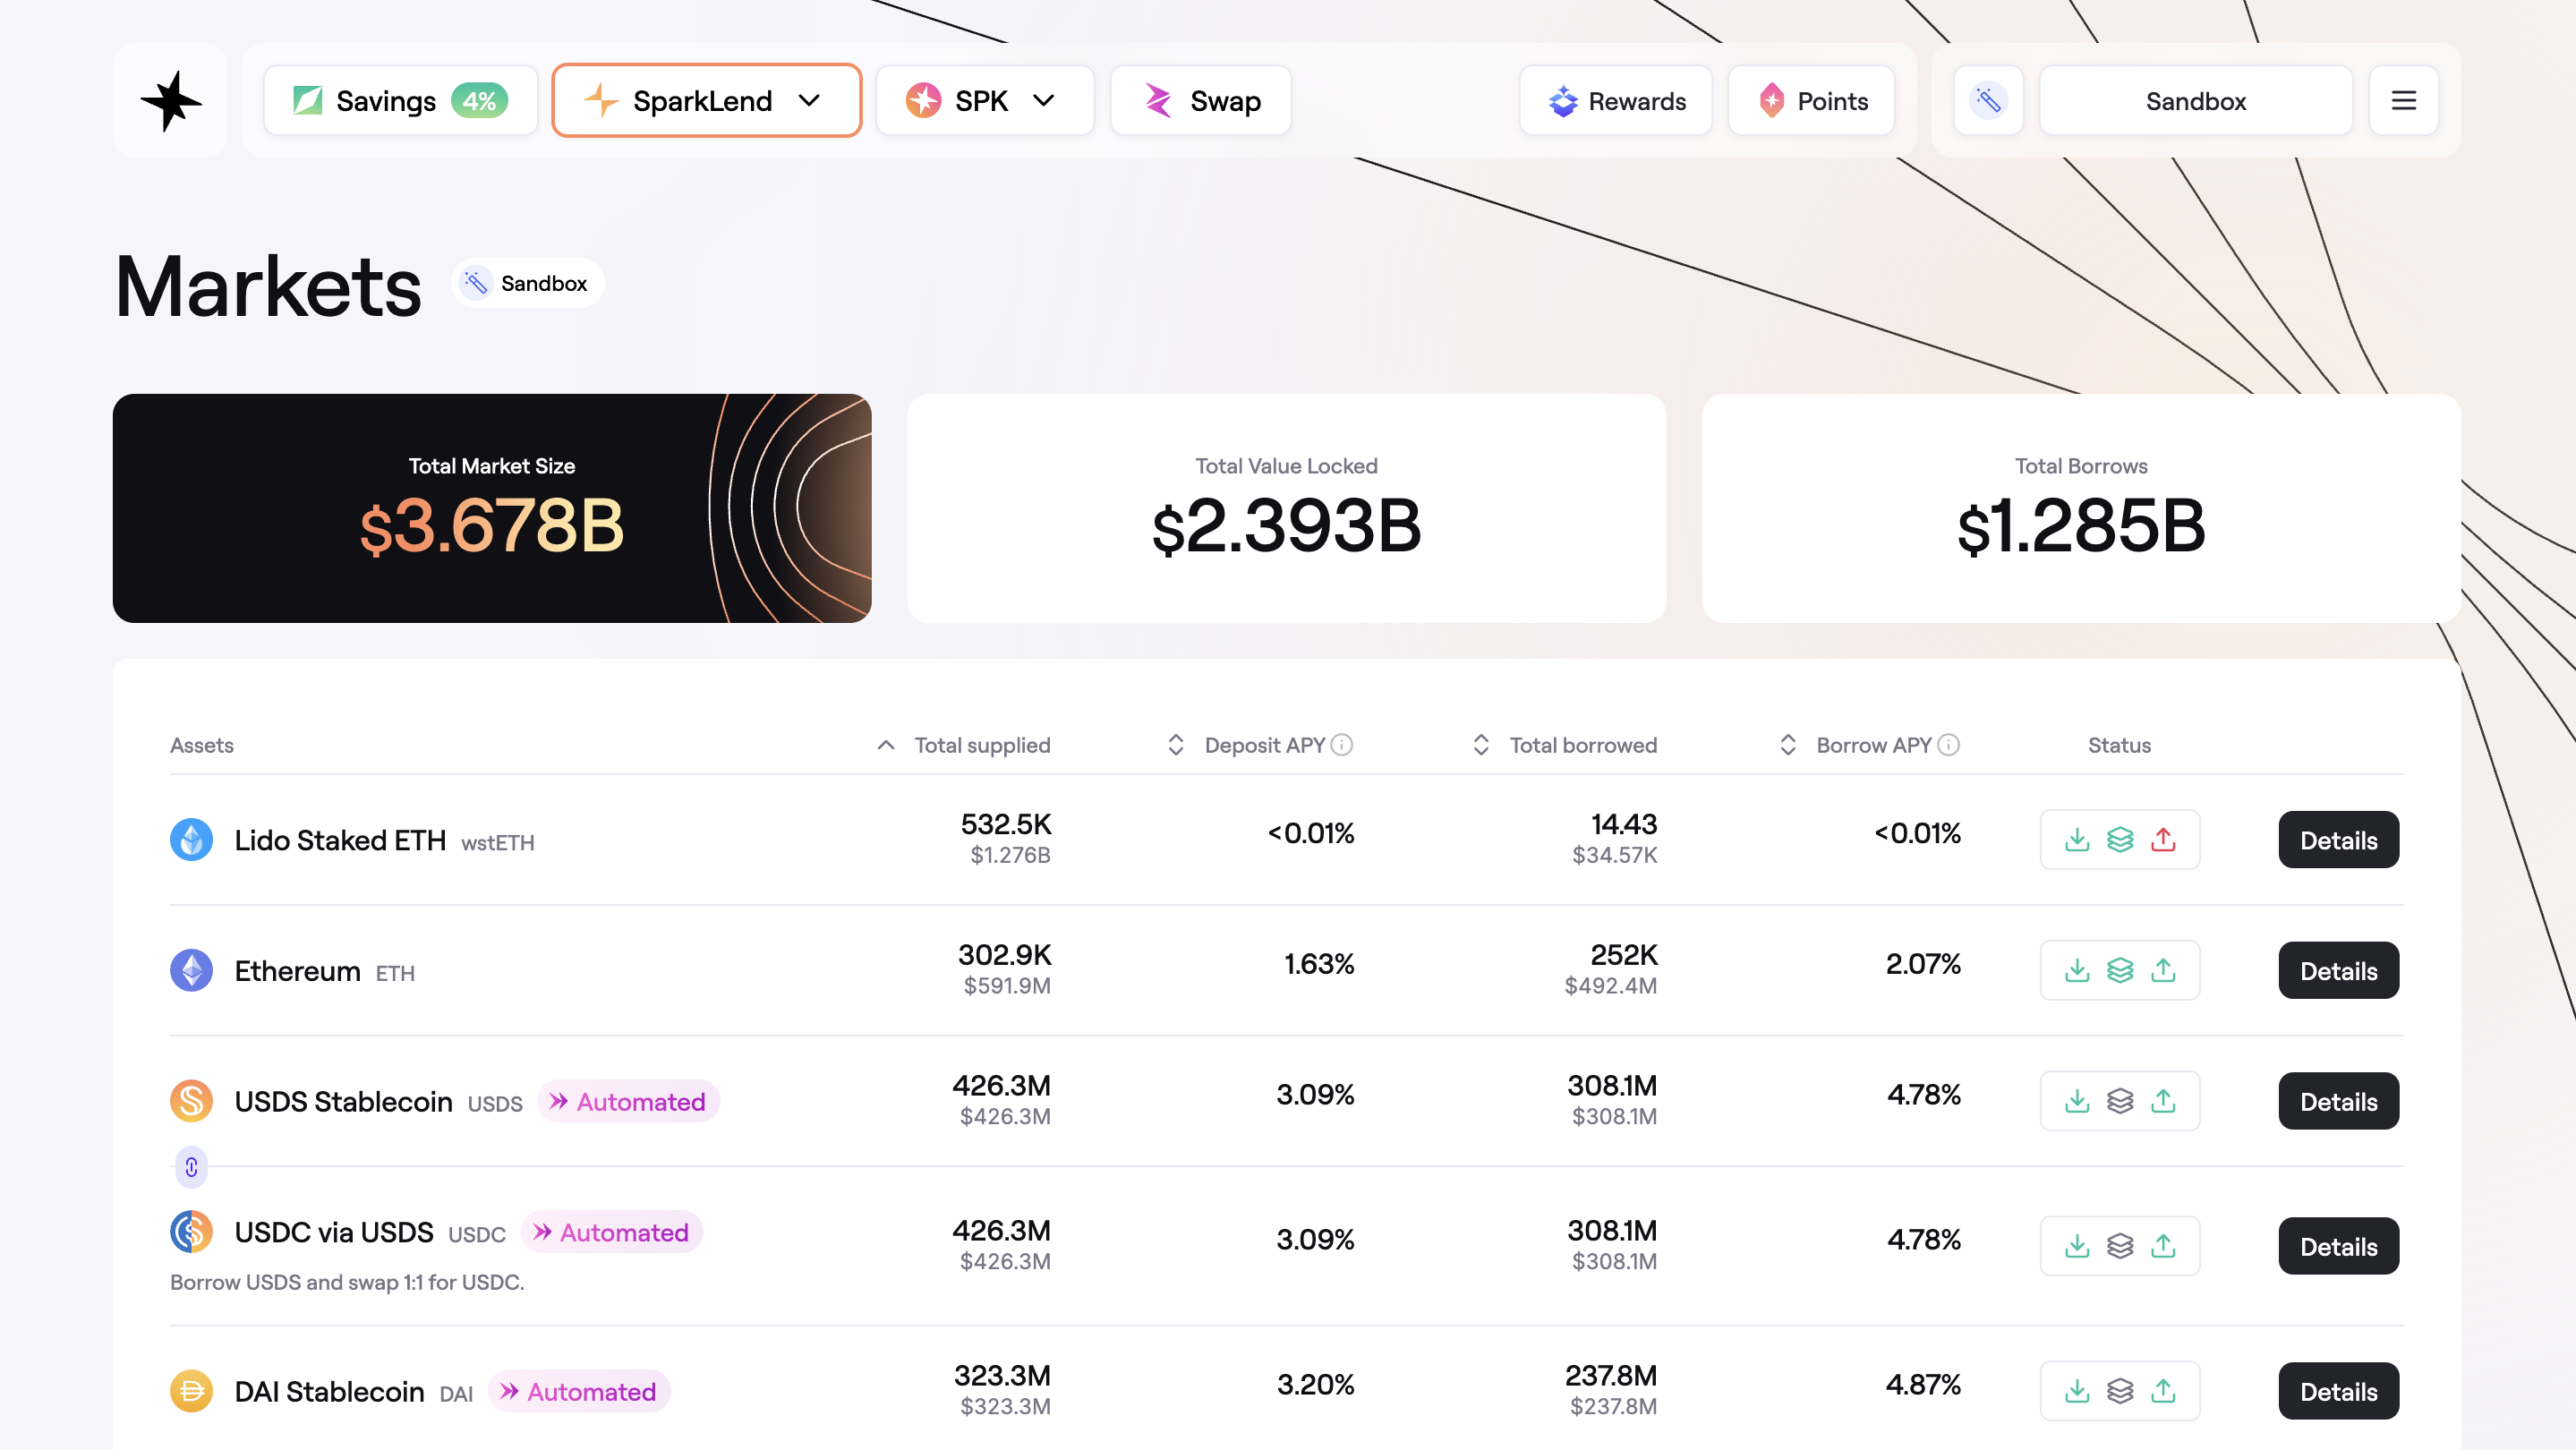Click Lido Staked ETH token icon
The height and width of the screenshot is (1450, 2576).
coord(191,840)
